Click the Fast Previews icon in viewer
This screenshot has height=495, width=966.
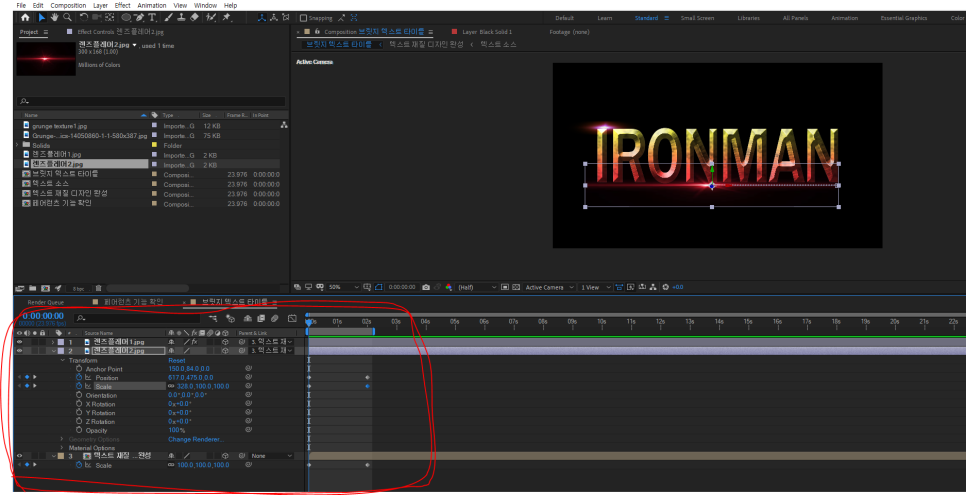(632, 287)
